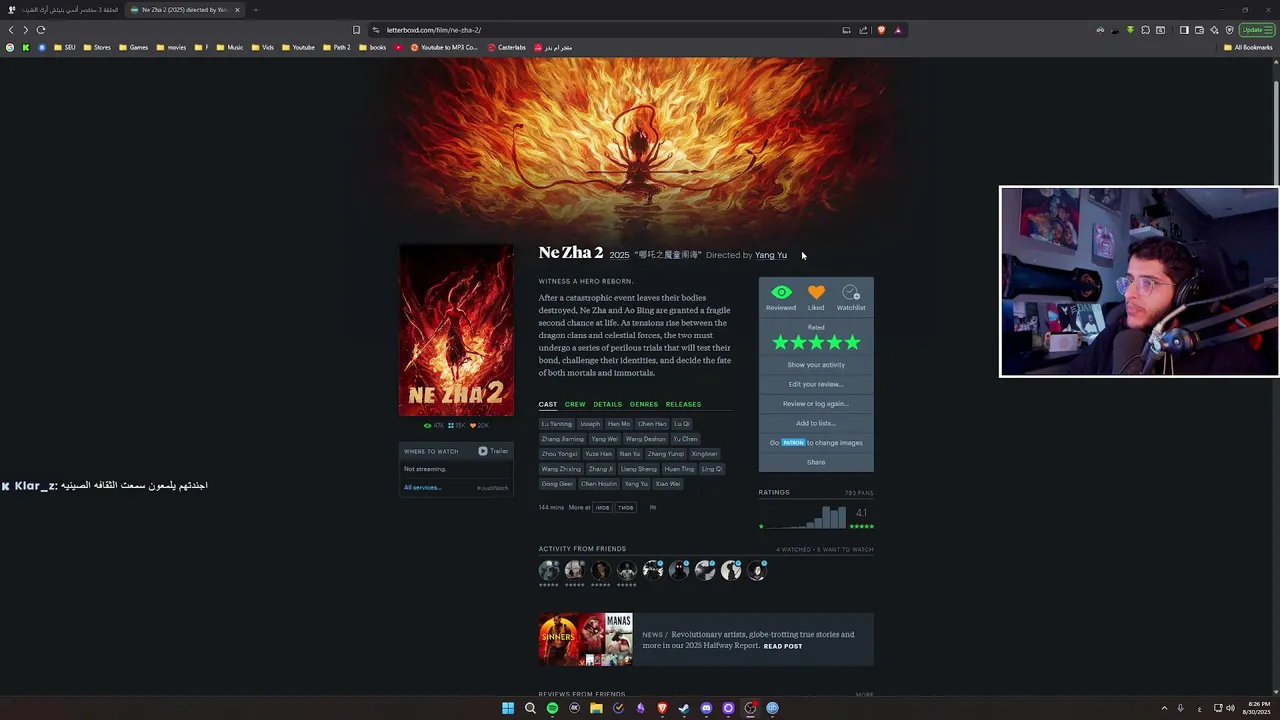The width and height of the screenshot is (1280, 720).
Task: Open All services link
Action: pos(422,488)
